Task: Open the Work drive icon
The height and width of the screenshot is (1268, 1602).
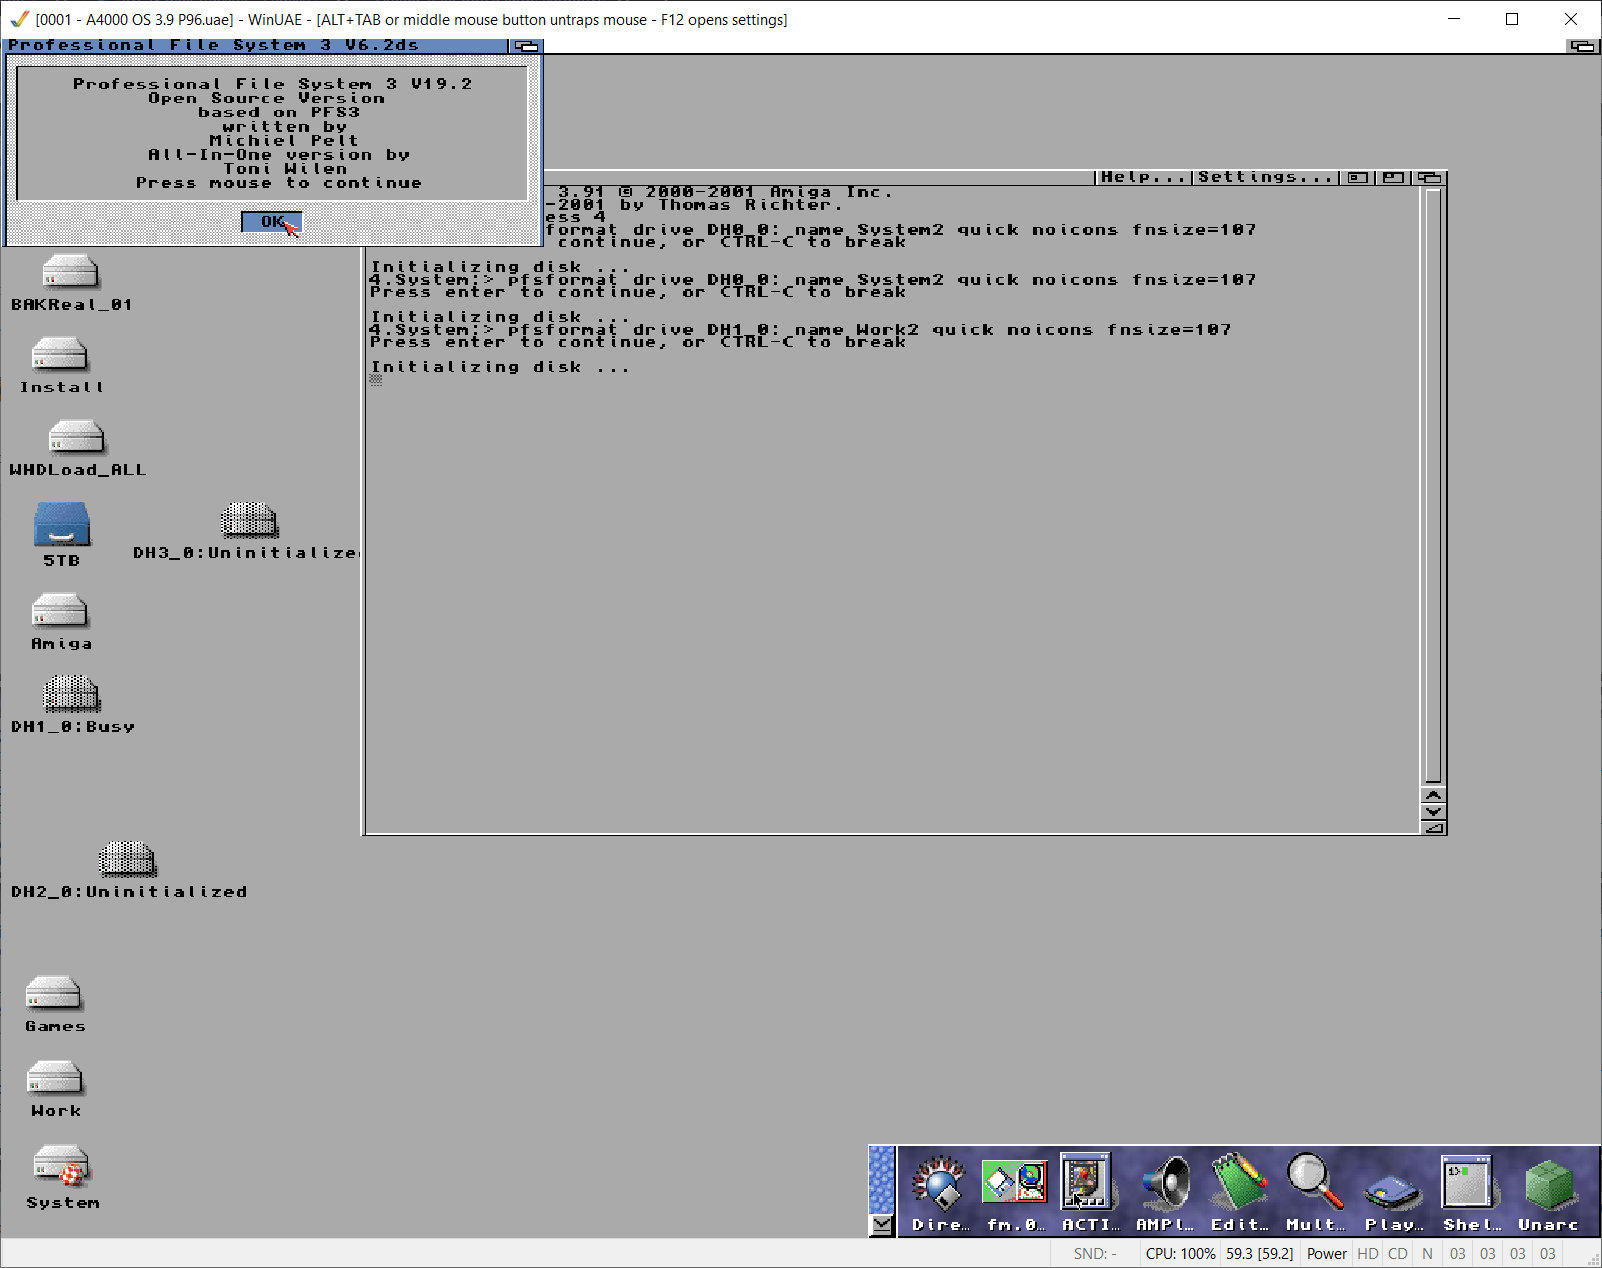Action: click(55, 1078)
